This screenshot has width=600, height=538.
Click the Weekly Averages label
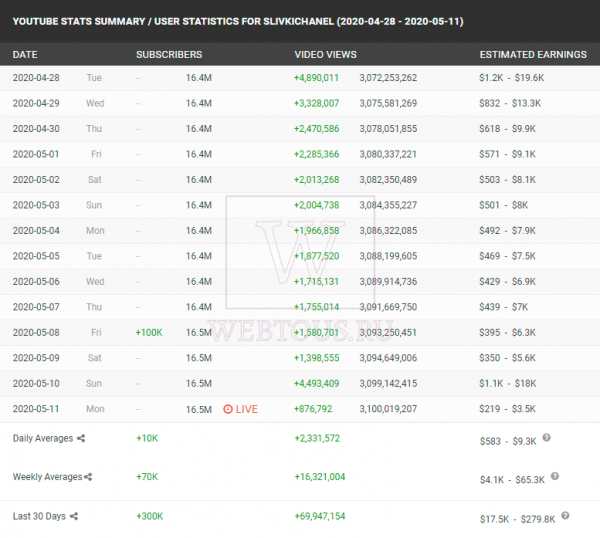pos(47,477)
